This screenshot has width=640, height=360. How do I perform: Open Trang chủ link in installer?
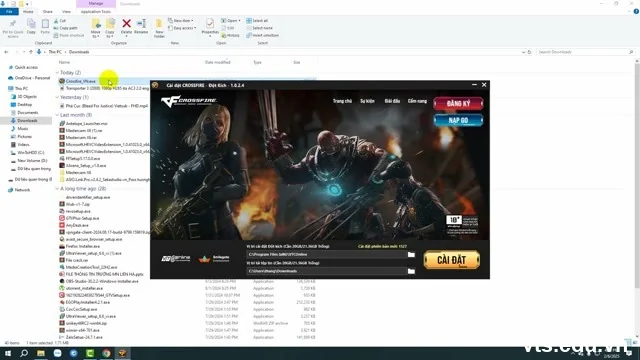tap(342, 101)
